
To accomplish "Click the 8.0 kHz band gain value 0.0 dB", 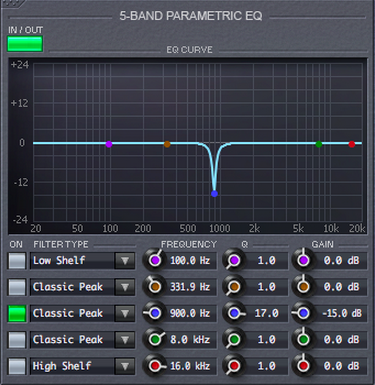I will pos(341,340).
